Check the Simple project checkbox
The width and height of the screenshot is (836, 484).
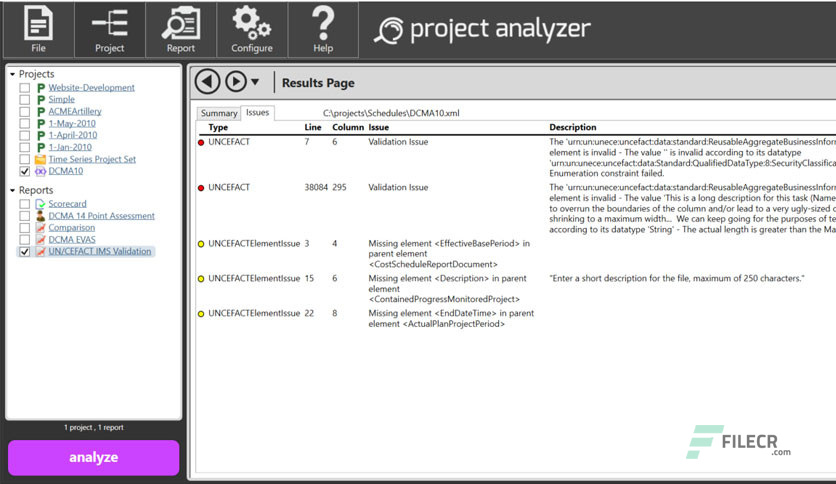25,100
